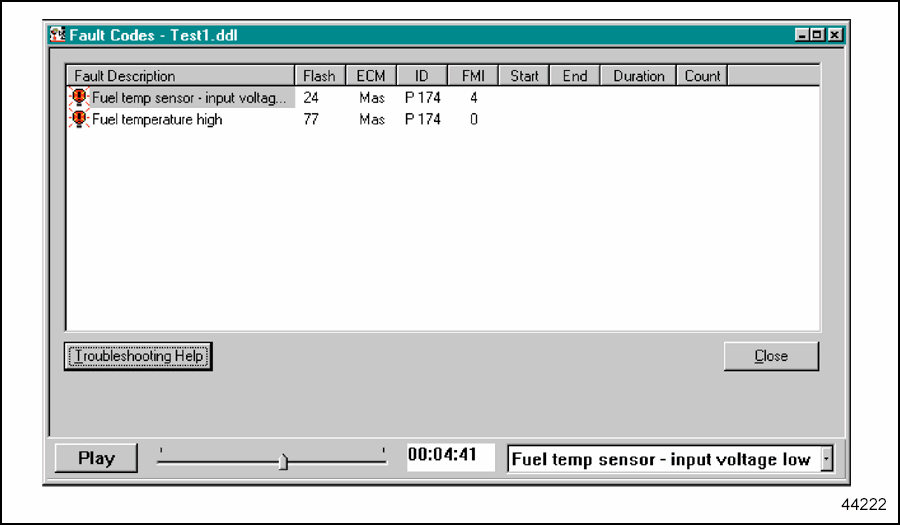Select the Fuel temperature high fault row
The image size is (900, 525).
(x=157, y=119)
